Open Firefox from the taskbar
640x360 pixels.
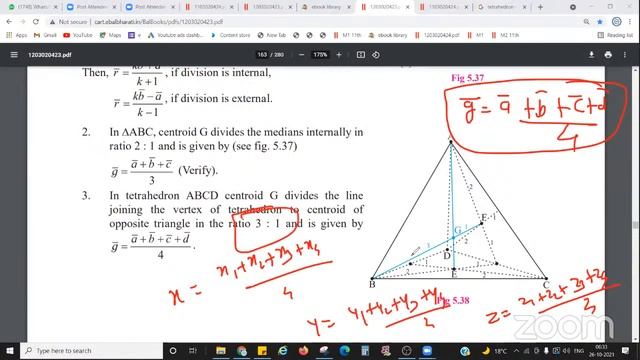(303, 351)
